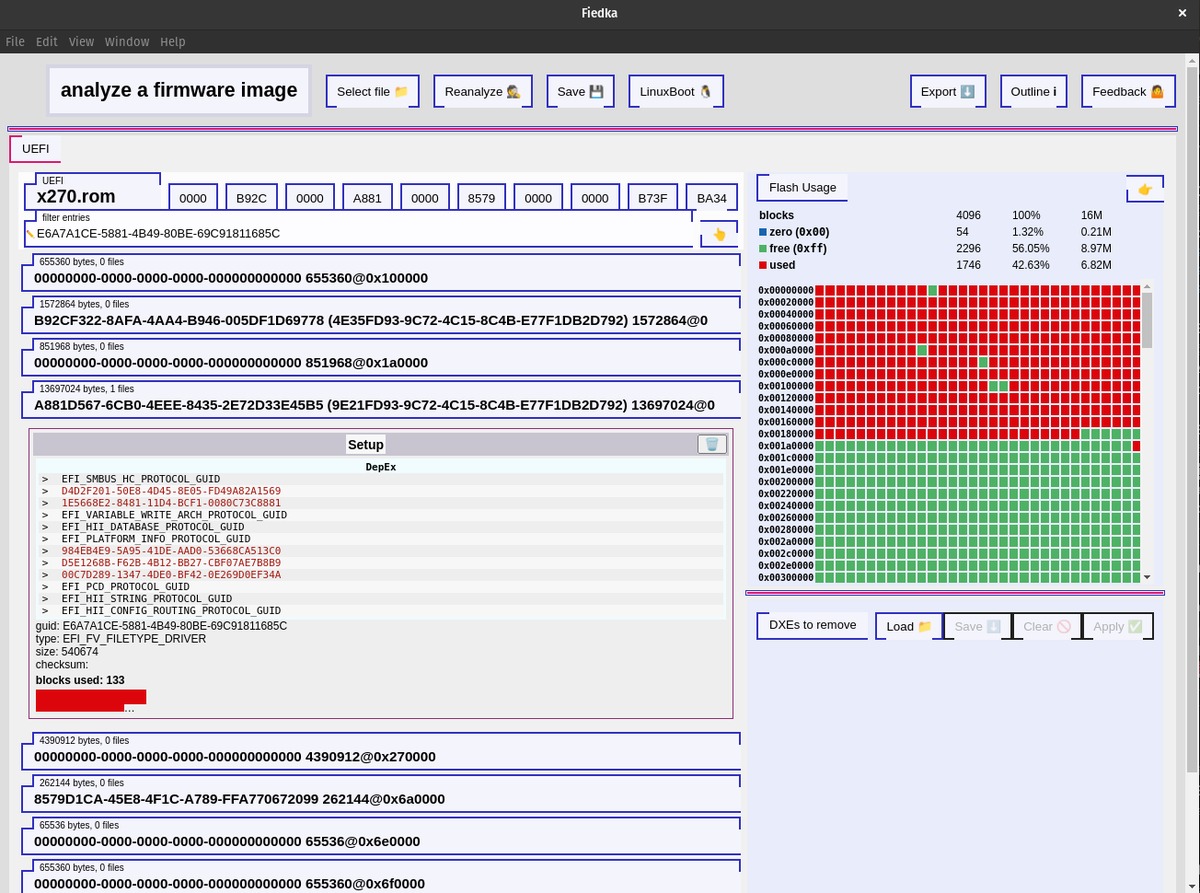This screenshot has width=1200, height=893.
Task: Click pointing hand icon in Flash Usage panel
Action: 1145,189
